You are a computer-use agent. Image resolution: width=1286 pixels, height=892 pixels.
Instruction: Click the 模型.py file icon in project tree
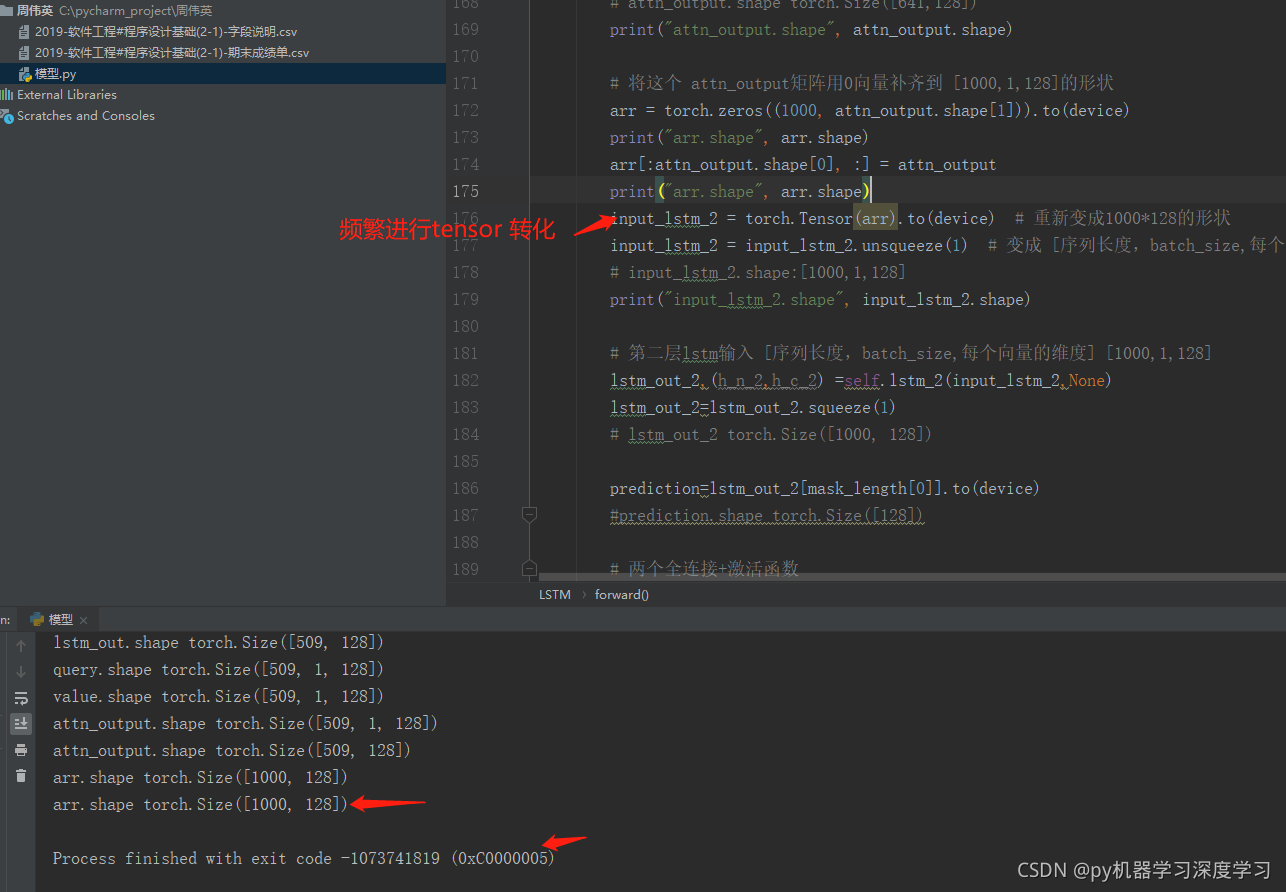tap(23, 73)
